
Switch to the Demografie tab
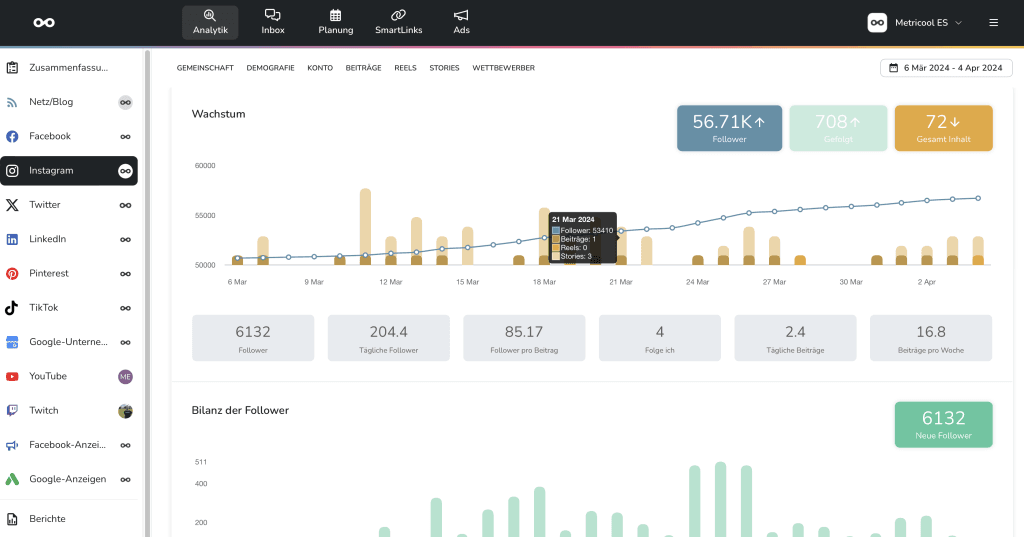click(270, 68)
